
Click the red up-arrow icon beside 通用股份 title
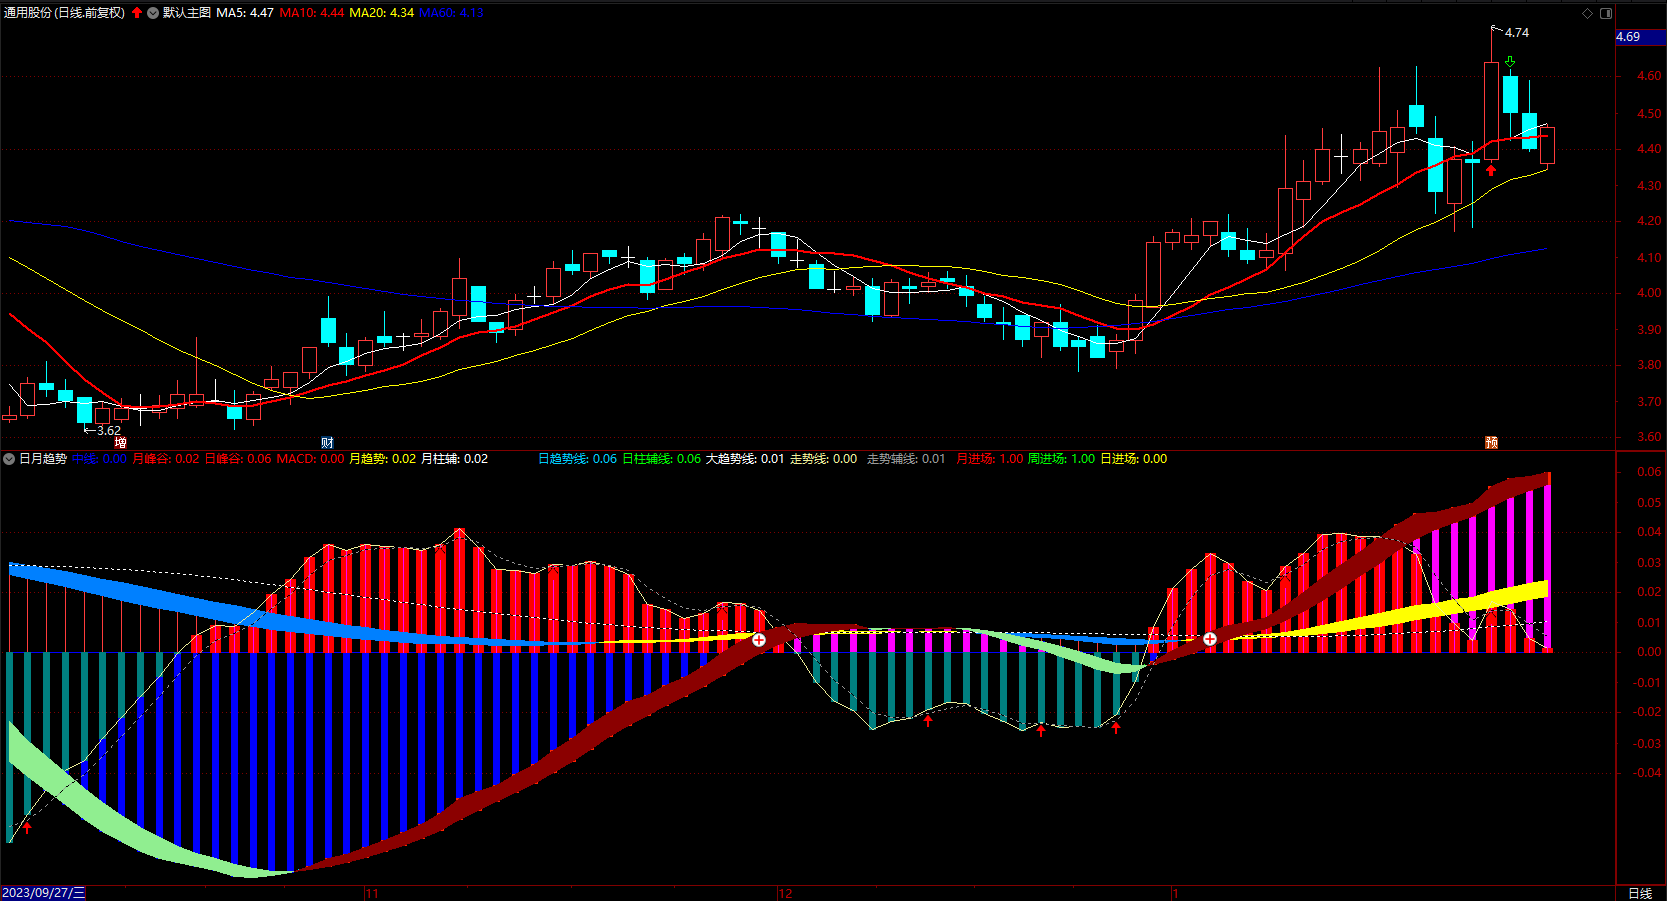(x=137, y=13)
